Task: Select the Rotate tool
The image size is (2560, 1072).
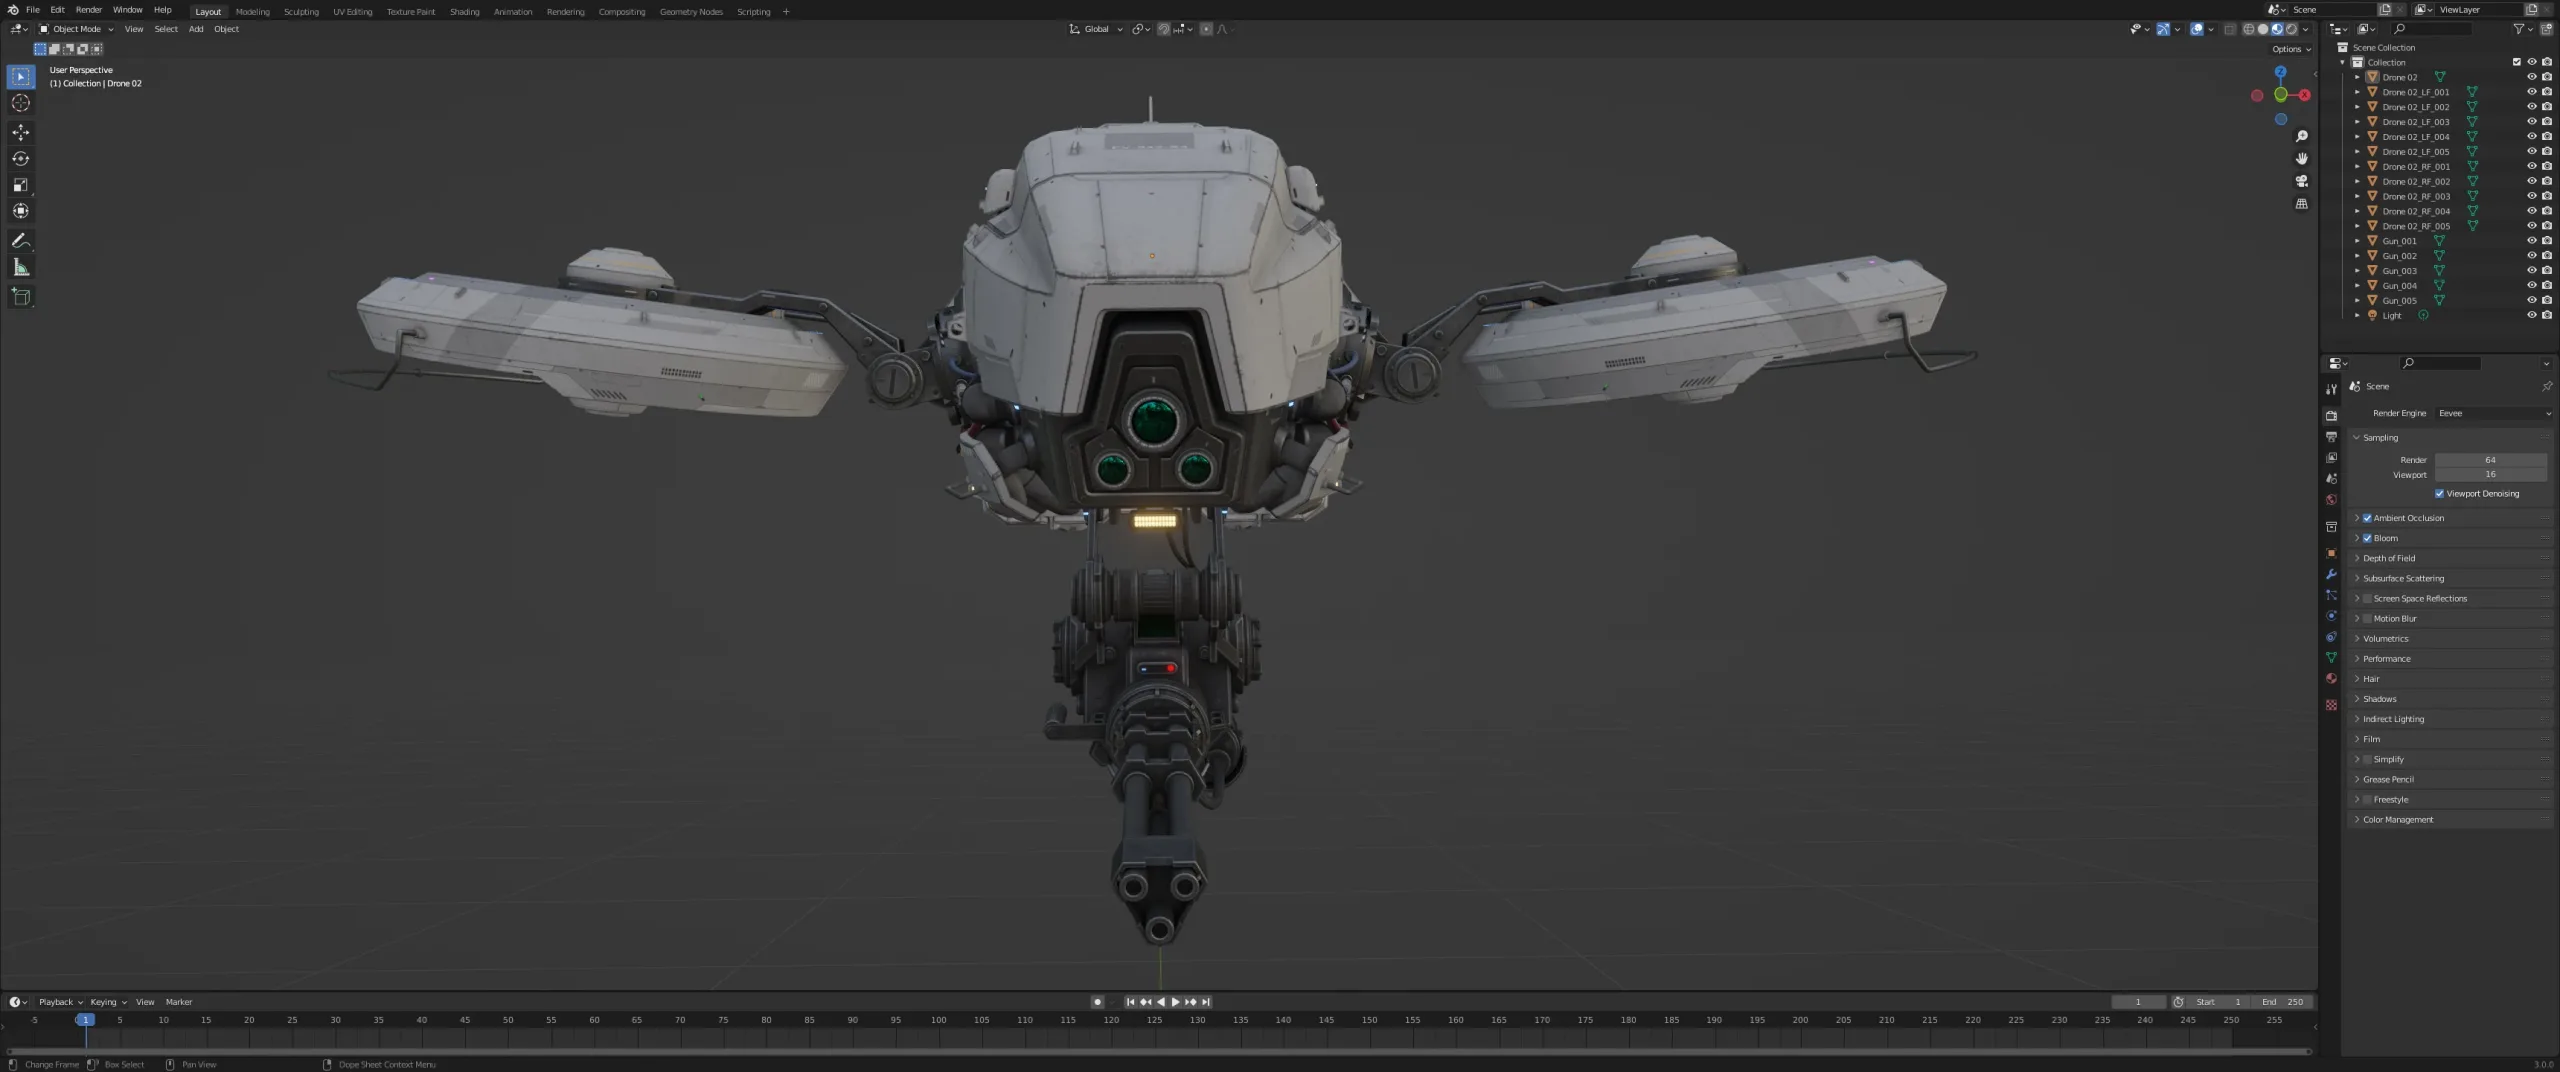Action: pyautogui.click(x=20, y=158)
